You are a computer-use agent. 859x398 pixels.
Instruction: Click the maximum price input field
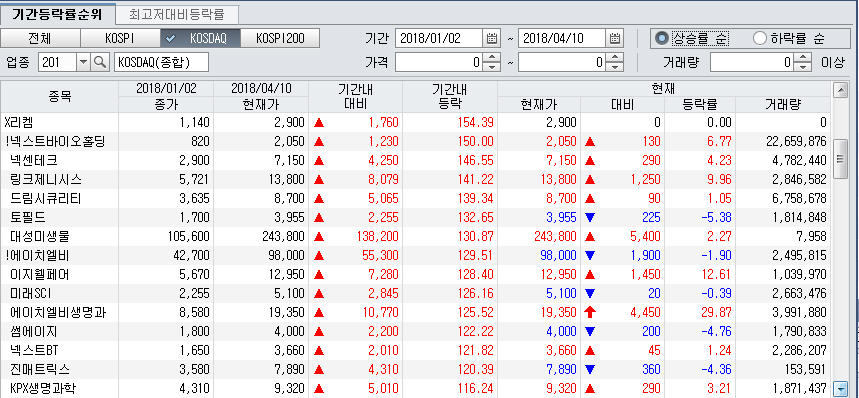click(x=563, y=62)
